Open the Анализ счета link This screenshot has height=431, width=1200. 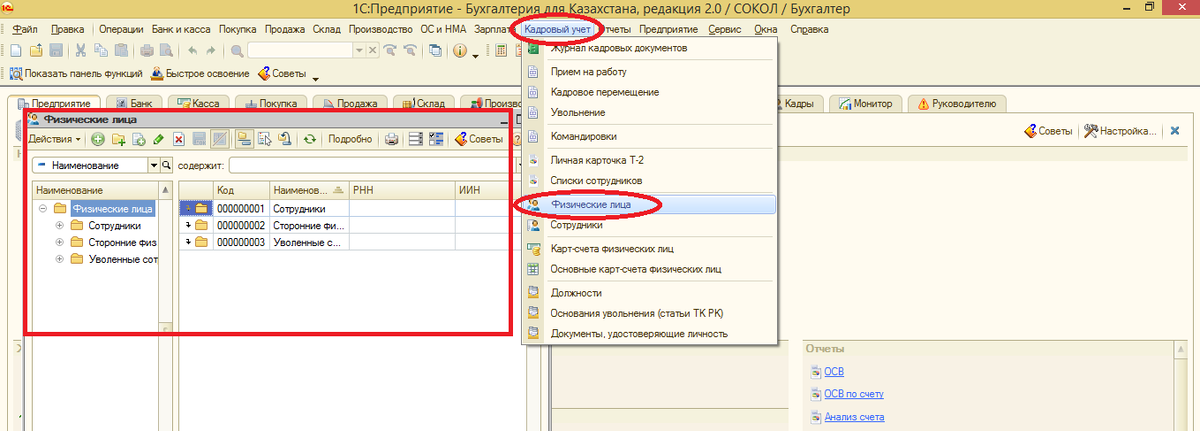[x=854, y=417]
